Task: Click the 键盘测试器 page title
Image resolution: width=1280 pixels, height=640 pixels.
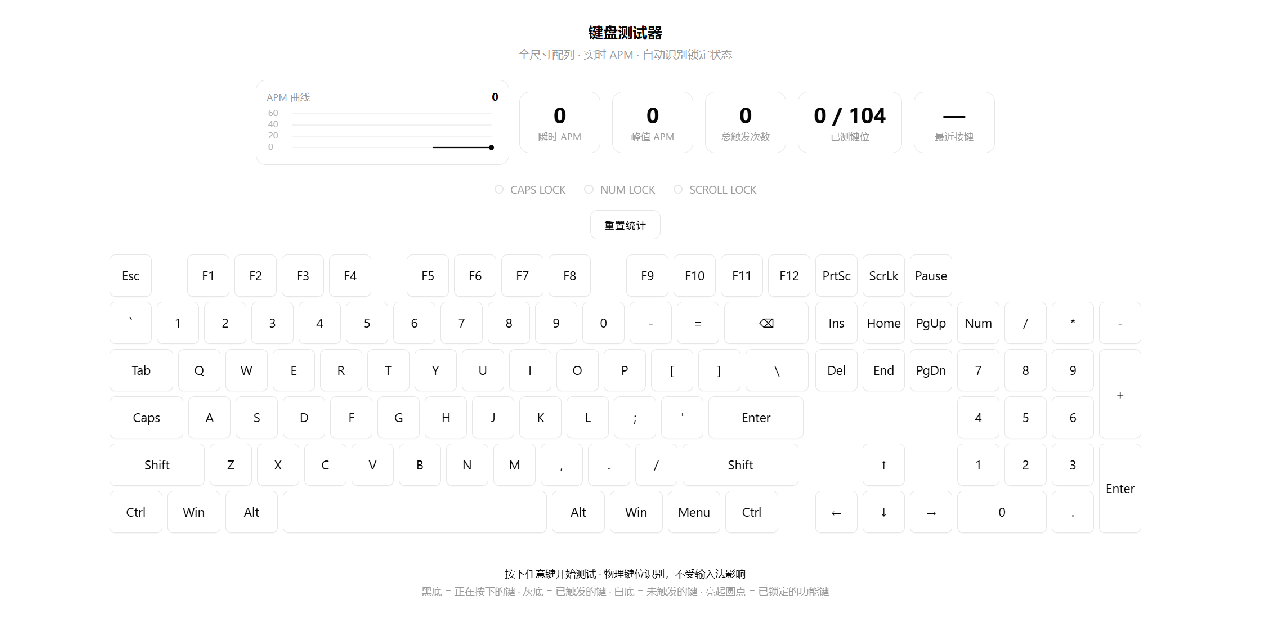Action: 625,33
